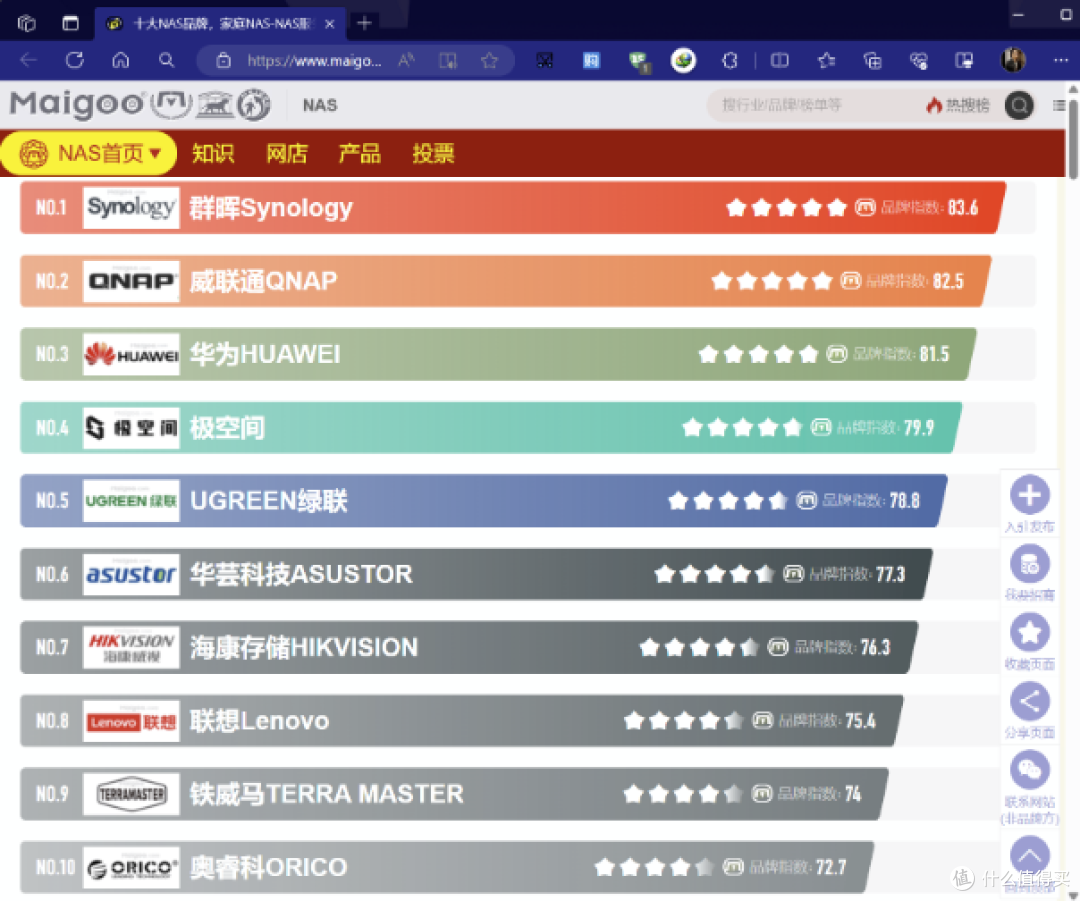Open the 极空间 brand entry
The height and width of the screenshot is (901, 1080).
[x=228, y=428]
